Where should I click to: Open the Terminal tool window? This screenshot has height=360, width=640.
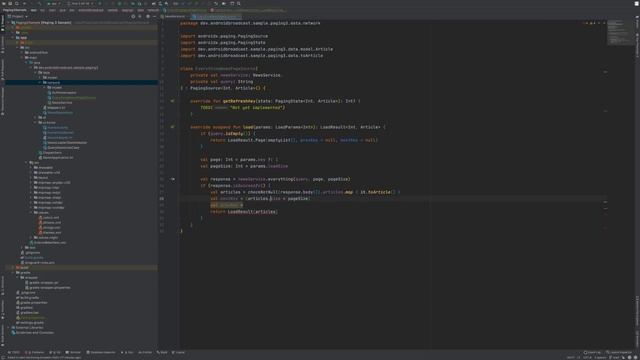pos(73,352)
